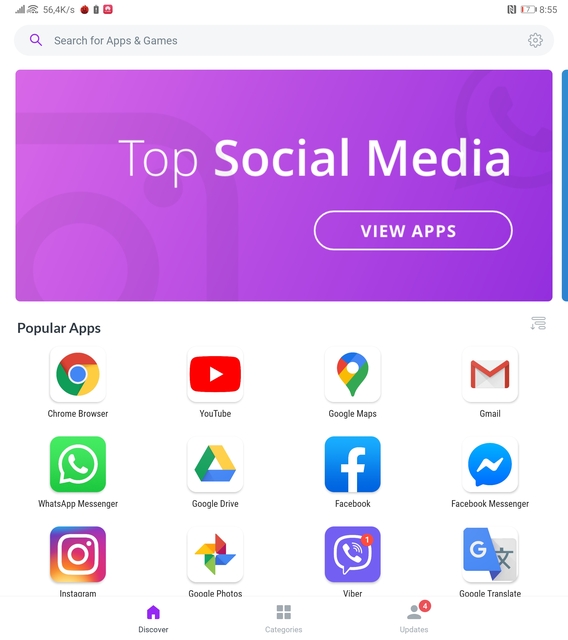
Task: Tap the Top Social Media banner
Action: tap(284, 185)
